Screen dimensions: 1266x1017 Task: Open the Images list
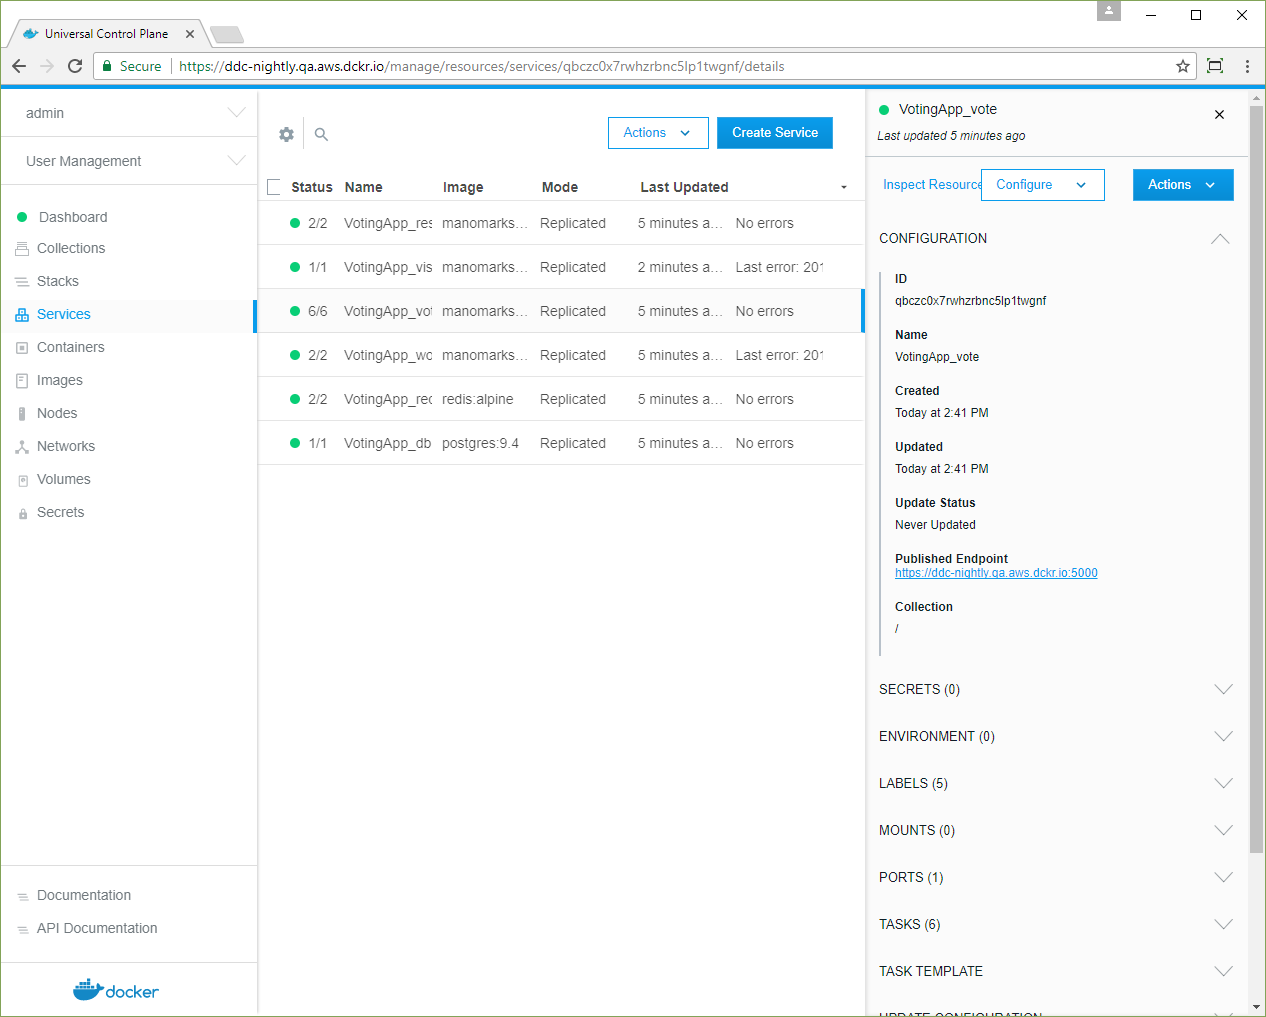(x=60, y=380)
